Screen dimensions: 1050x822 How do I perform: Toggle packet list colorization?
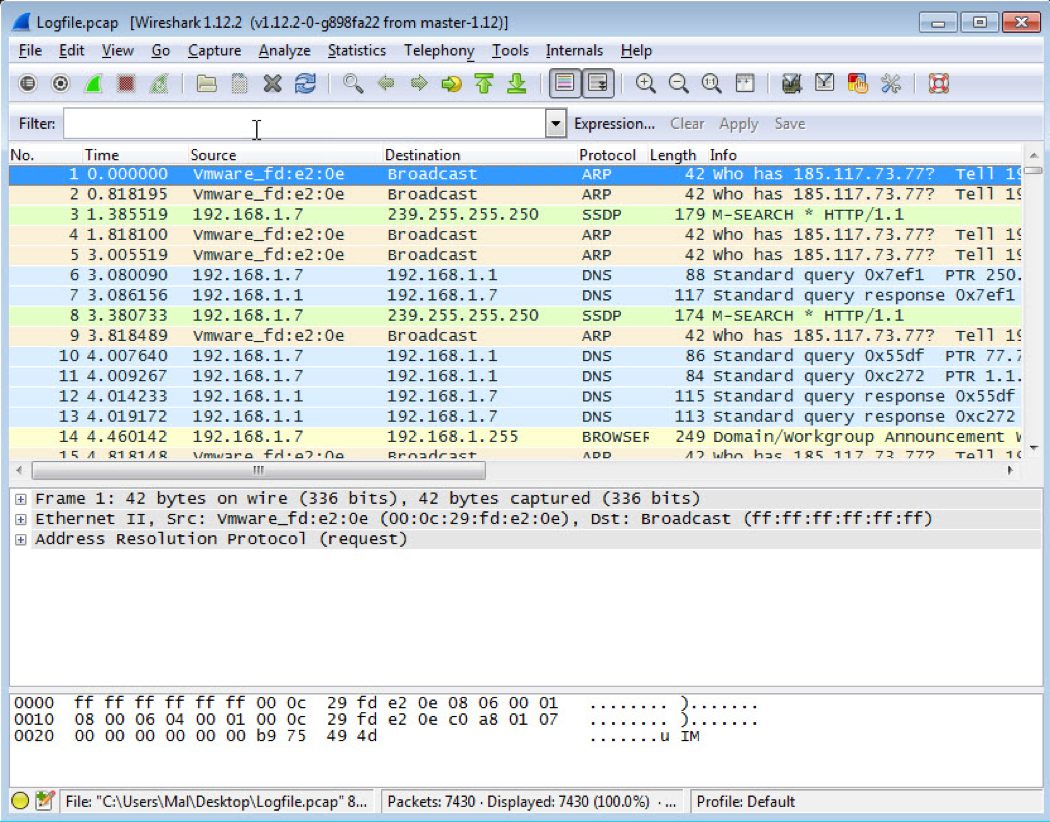(x=565, y=84)
